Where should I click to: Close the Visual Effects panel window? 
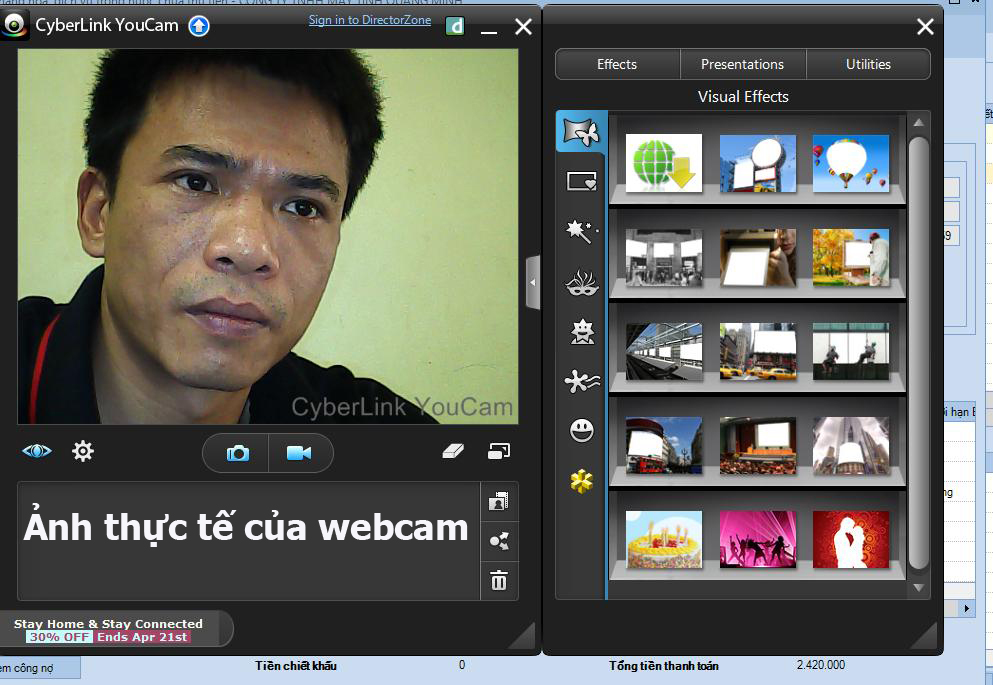pos(925,27)
